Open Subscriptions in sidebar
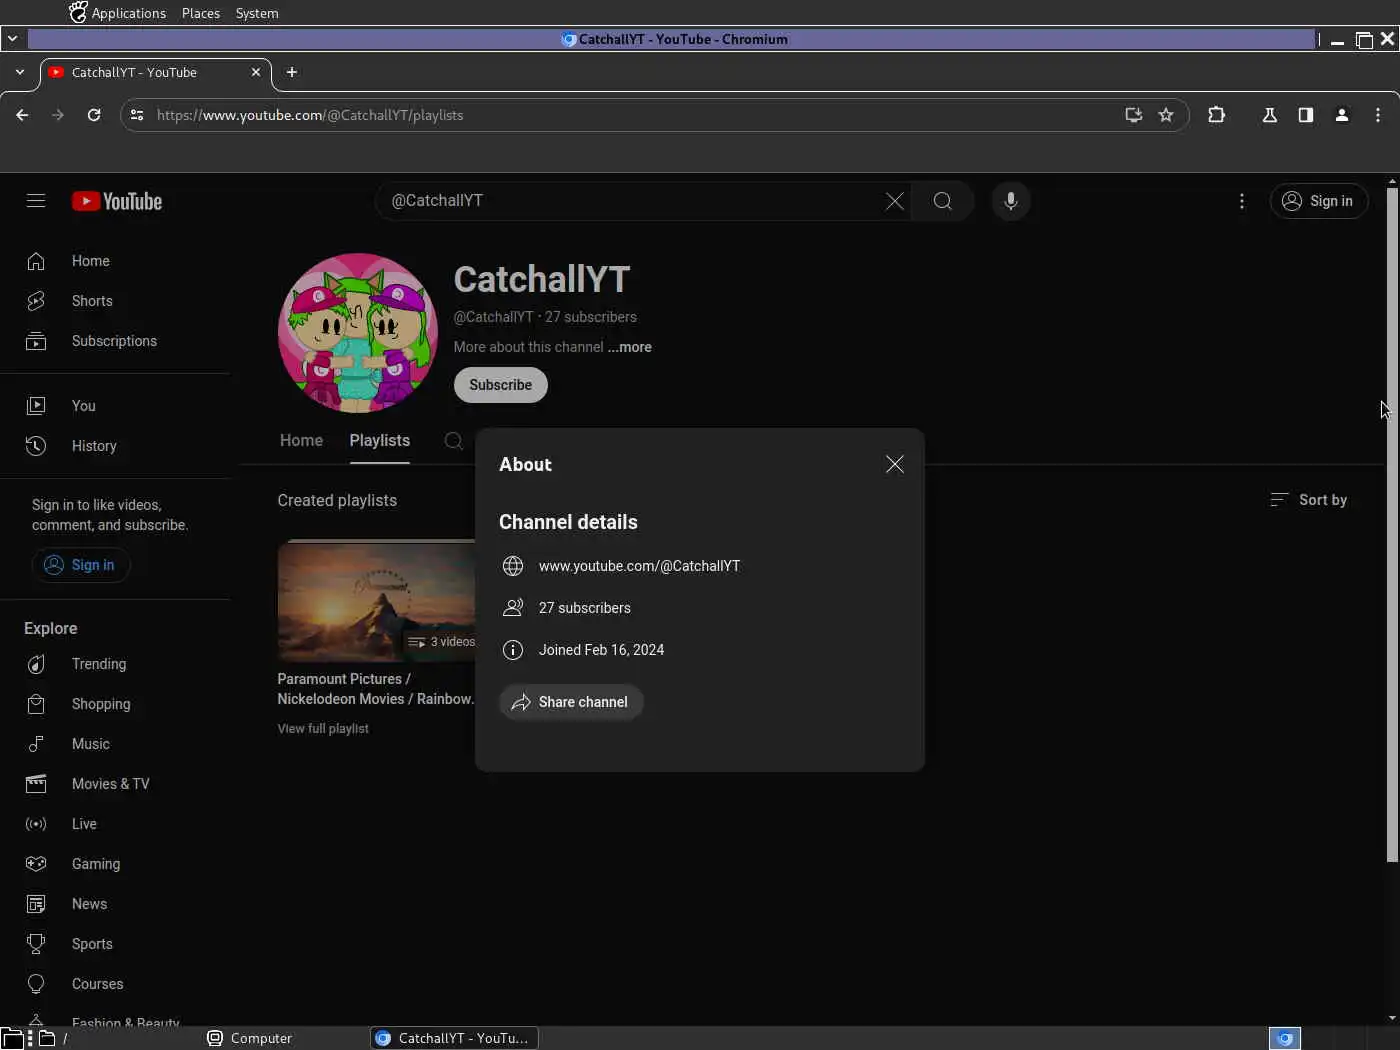 click(115, 341)
